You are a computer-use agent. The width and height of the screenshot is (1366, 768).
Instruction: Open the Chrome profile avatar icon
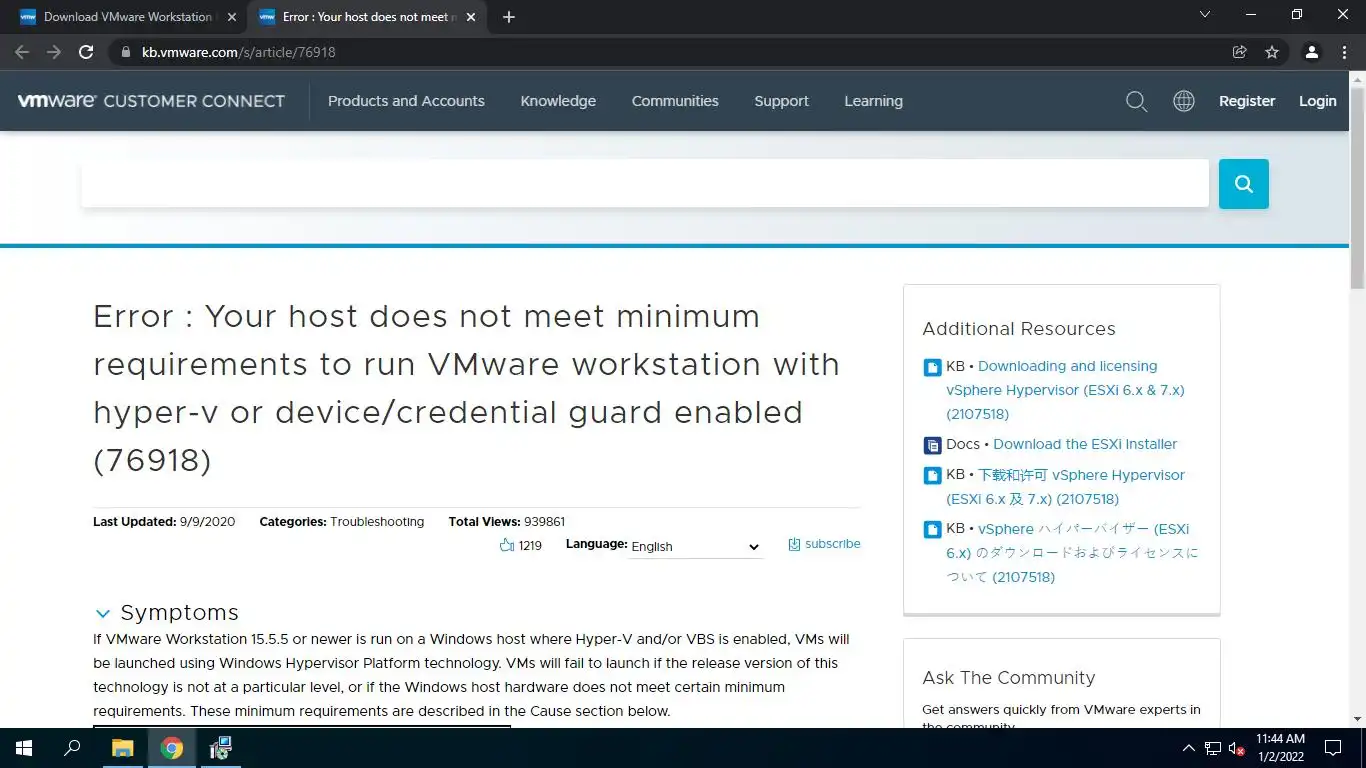click(1312, 52)
